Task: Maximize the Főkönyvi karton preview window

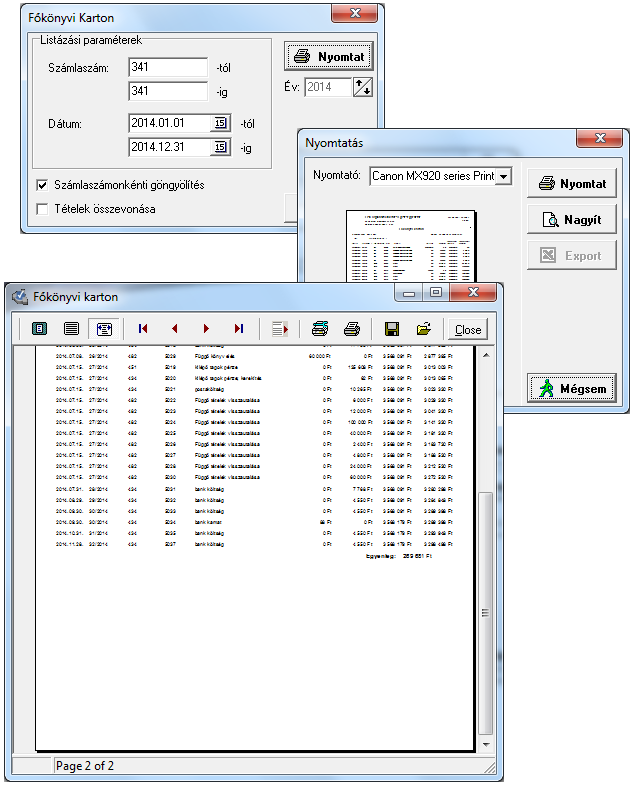Action: point(436,292)
